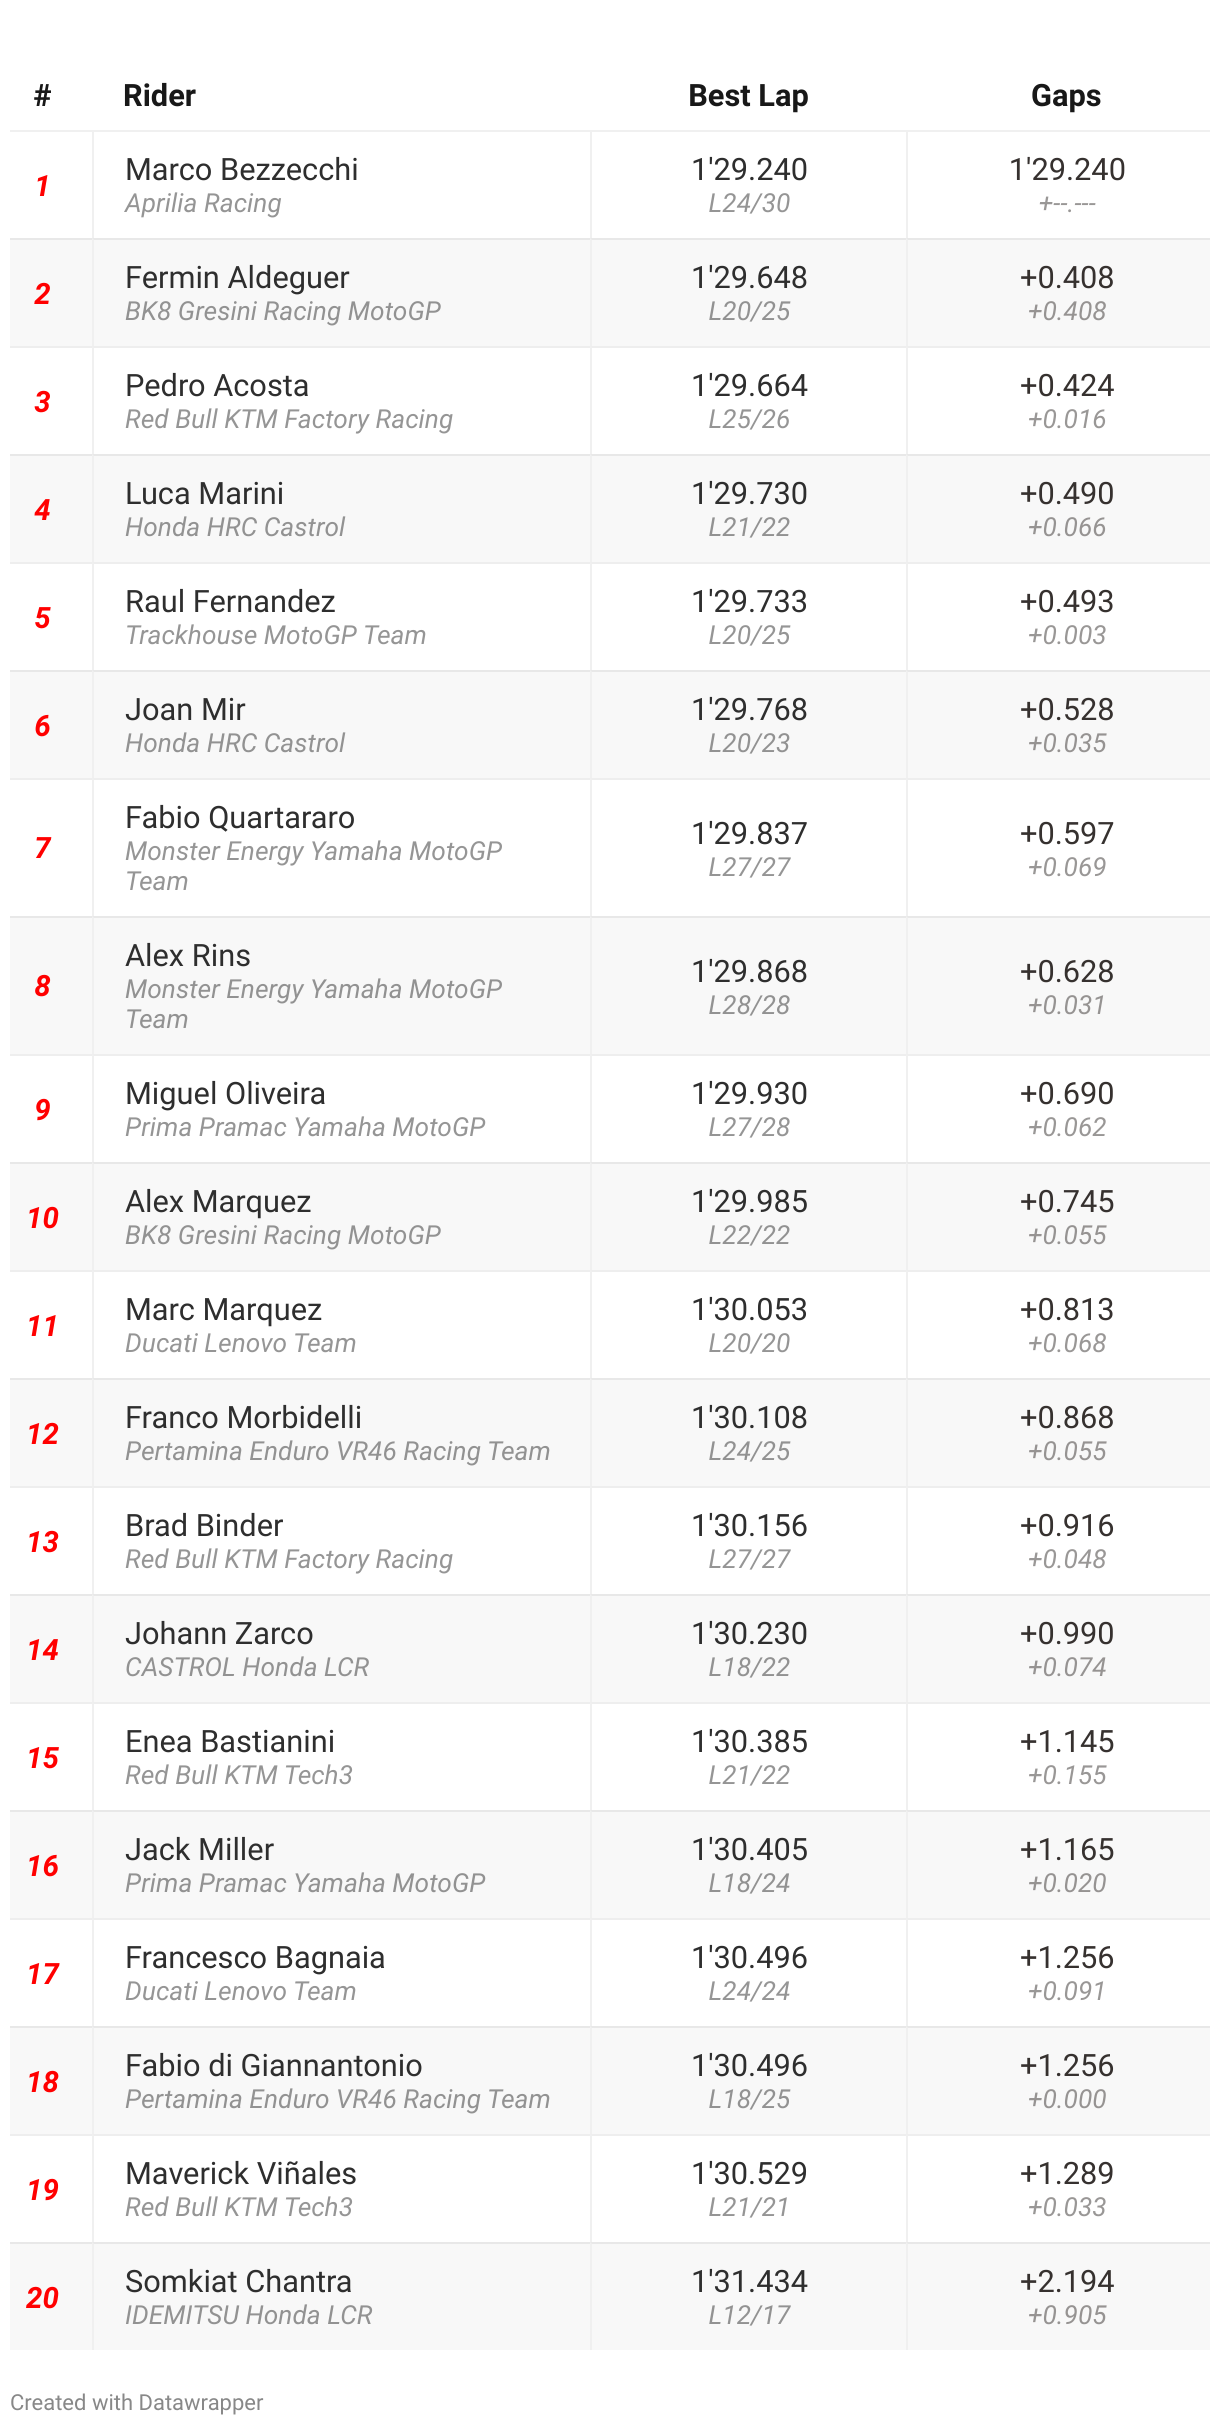Viewport: 1220px width, 2426px height.
Task: Click the Gaps column header
Action: click(x=1065, y=96)
